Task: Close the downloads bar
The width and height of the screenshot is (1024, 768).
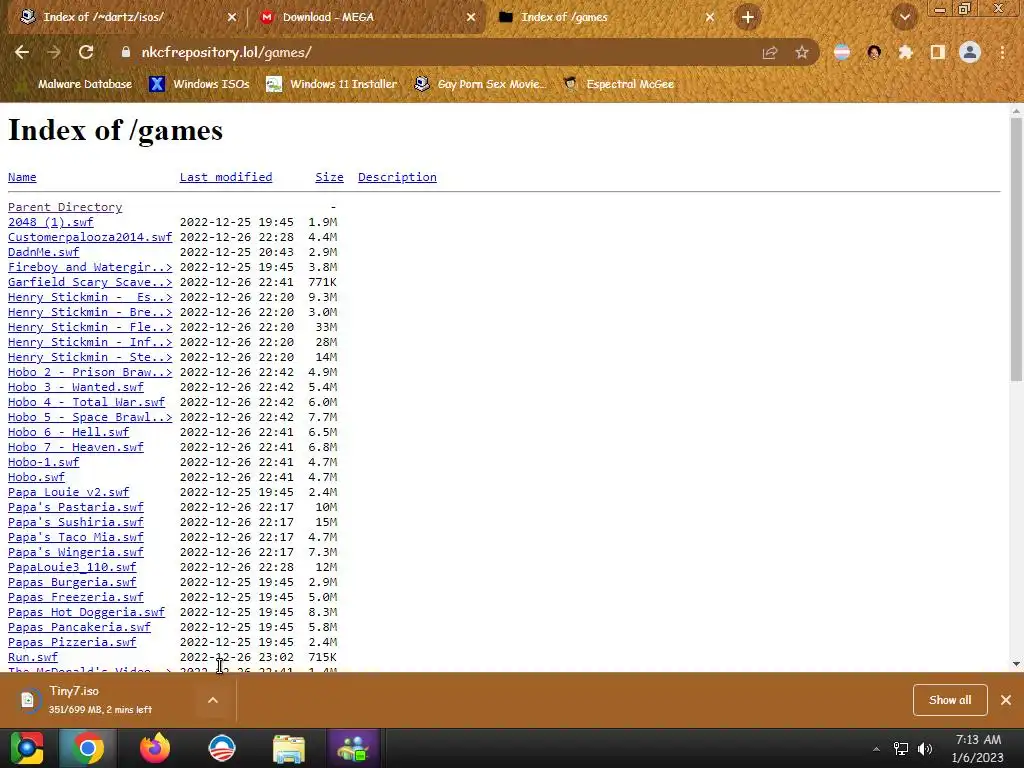Action: 1006,700
